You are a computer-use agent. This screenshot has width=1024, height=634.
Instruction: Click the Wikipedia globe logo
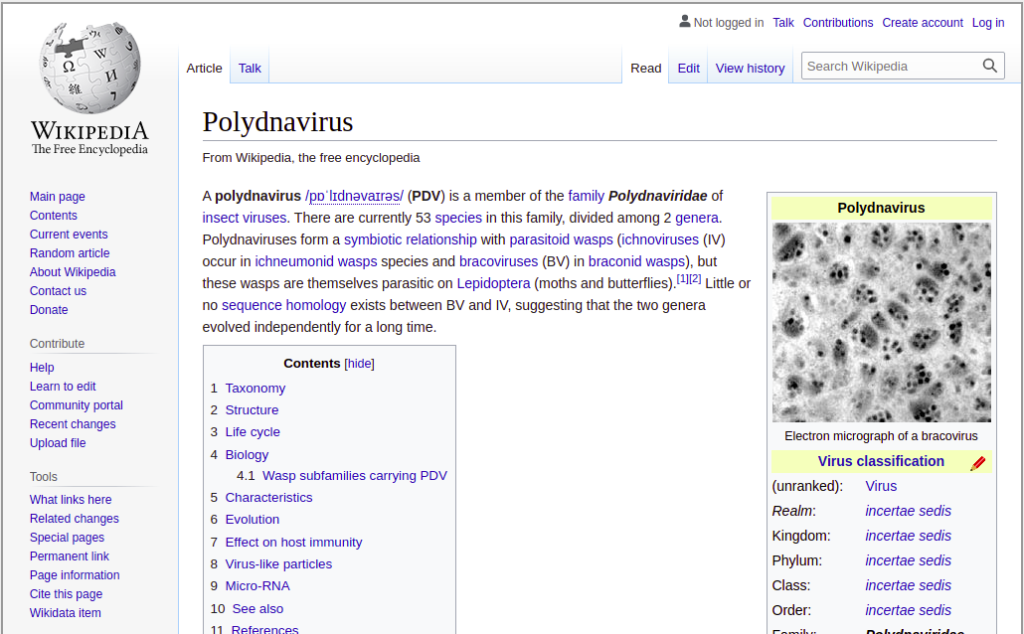[89, 68]
